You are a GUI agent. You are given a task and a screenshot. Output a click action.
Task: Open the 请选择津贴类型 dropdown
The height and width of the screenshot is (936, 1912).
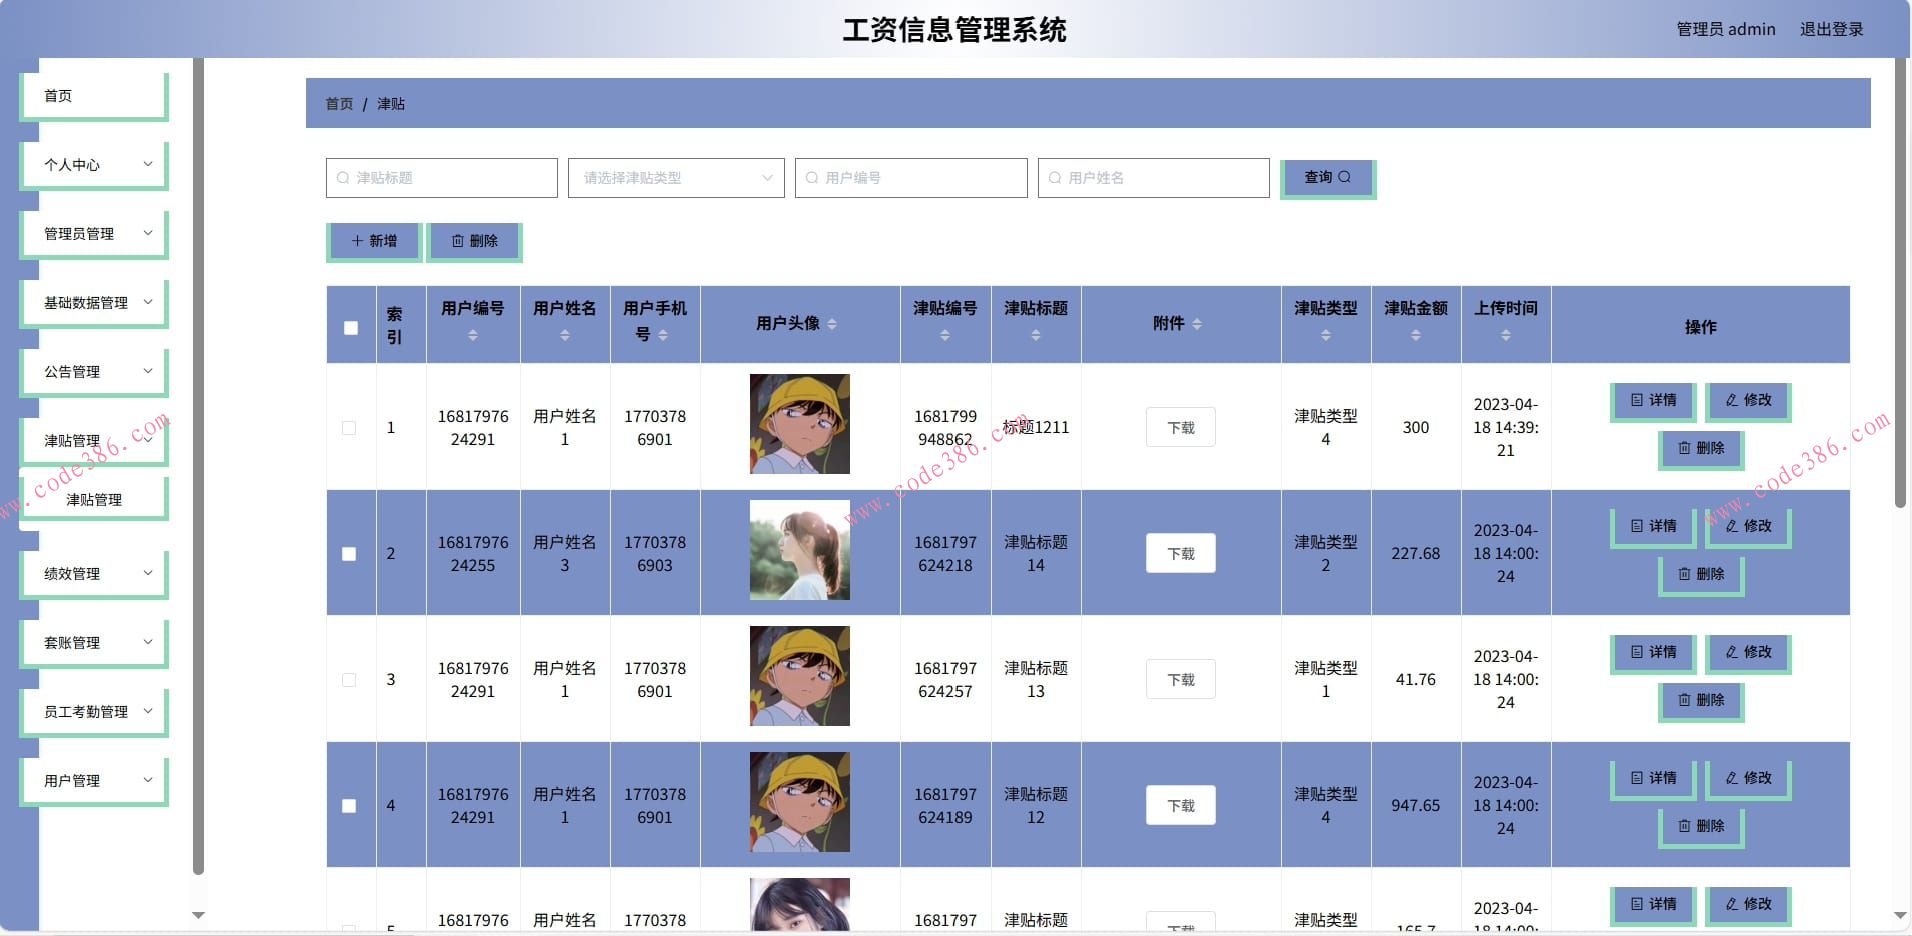point(676,177)
